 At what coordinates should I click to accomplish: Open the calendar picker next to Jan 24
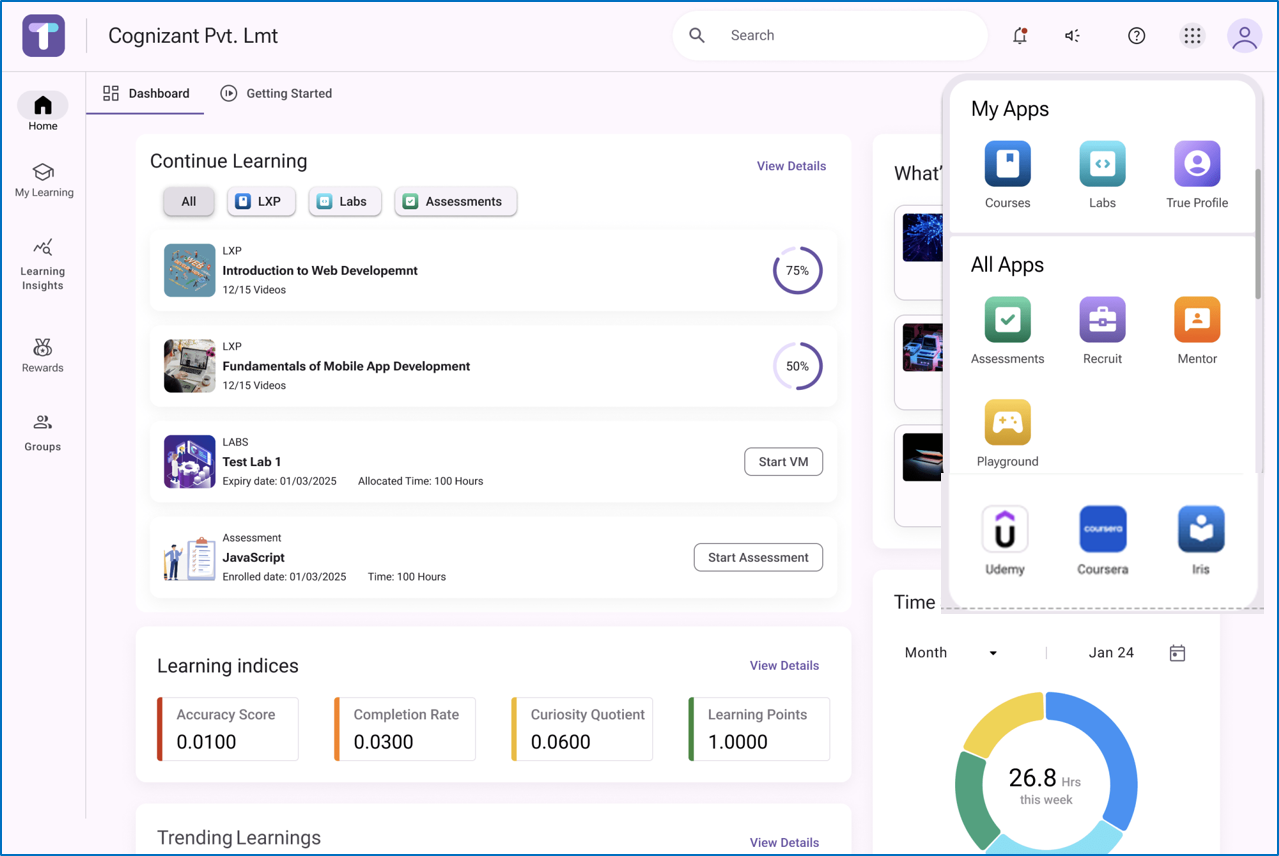click(x=1177, y=653)
